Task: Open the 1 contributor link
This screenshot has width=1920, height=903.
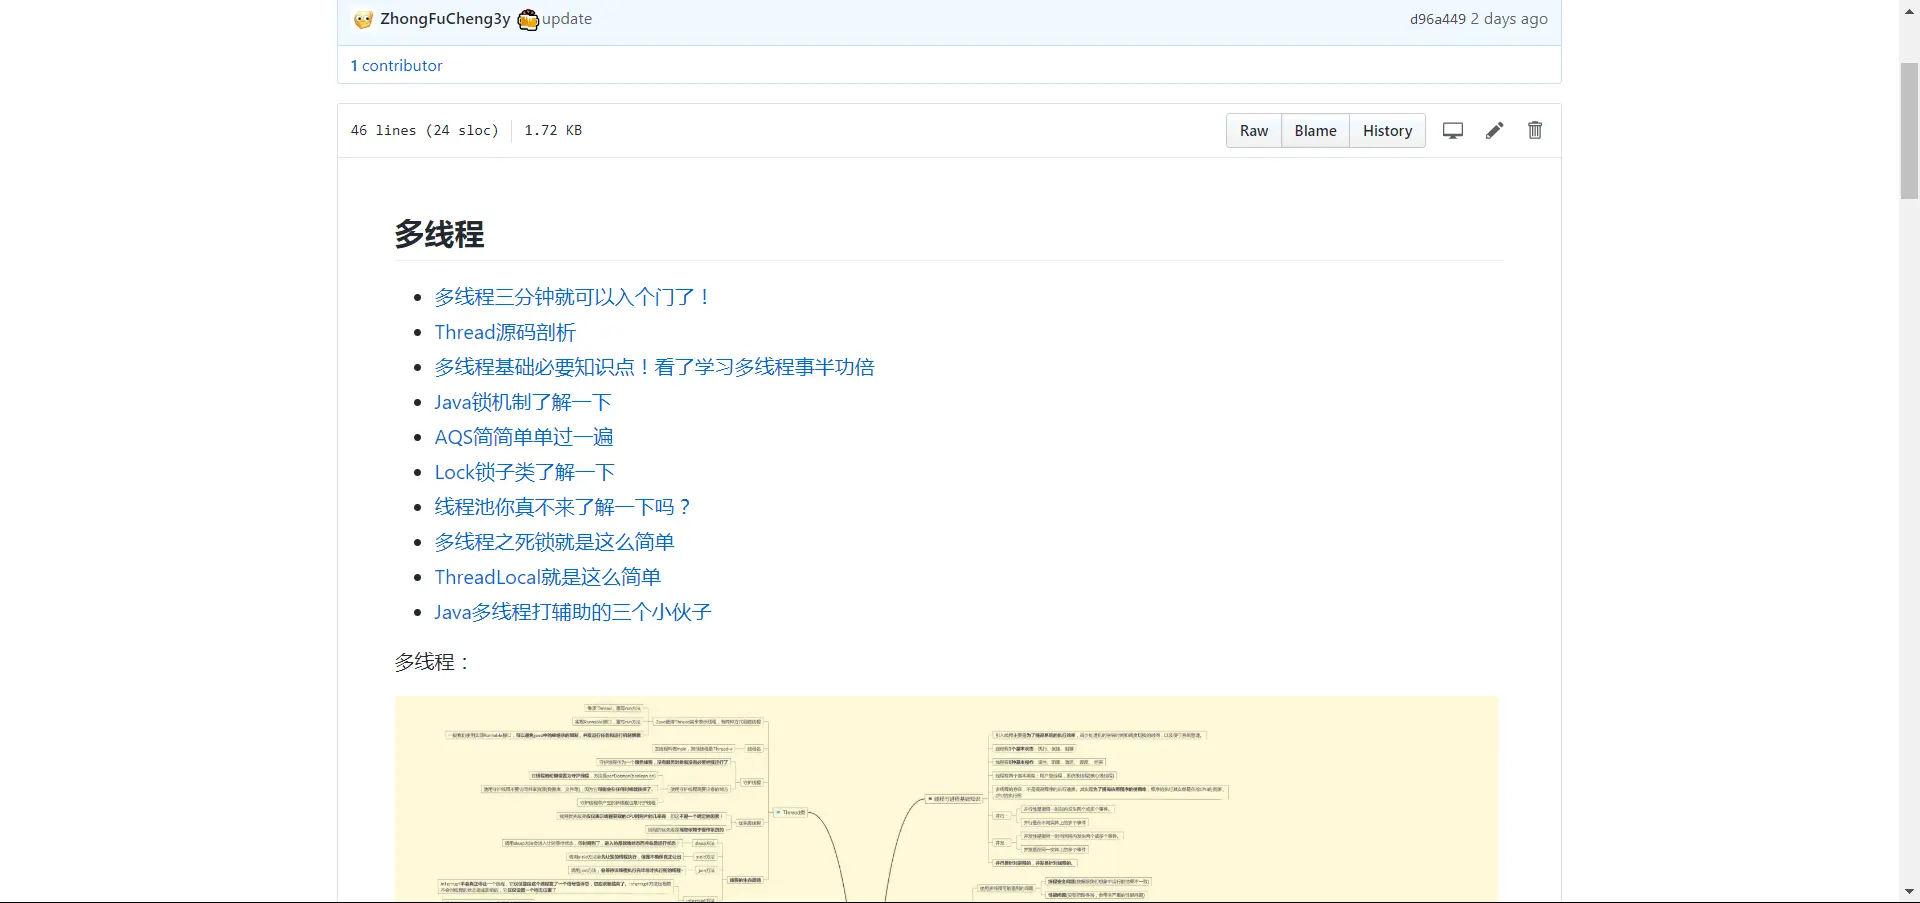Action: [x=396, y=65]
